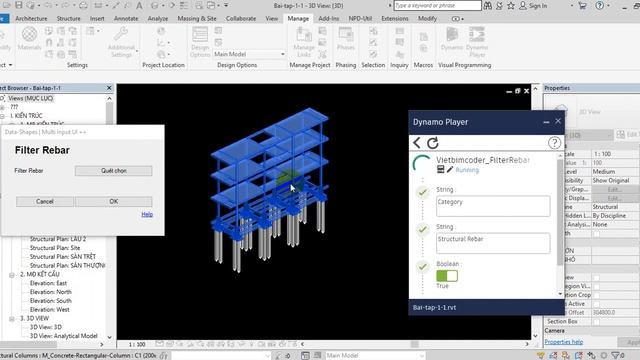Click the spinning run status icon
640x360 pixels.
(422, 163)
